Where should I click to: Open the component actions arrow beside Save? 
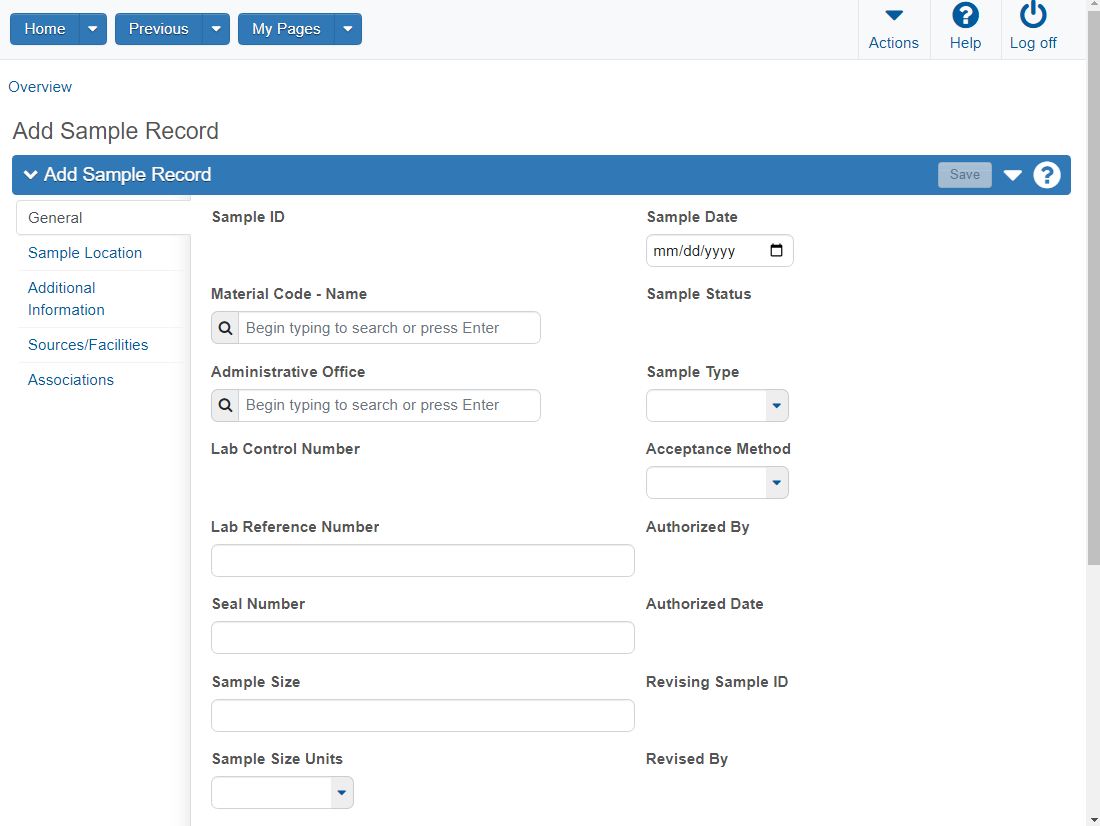point(1012,175)
